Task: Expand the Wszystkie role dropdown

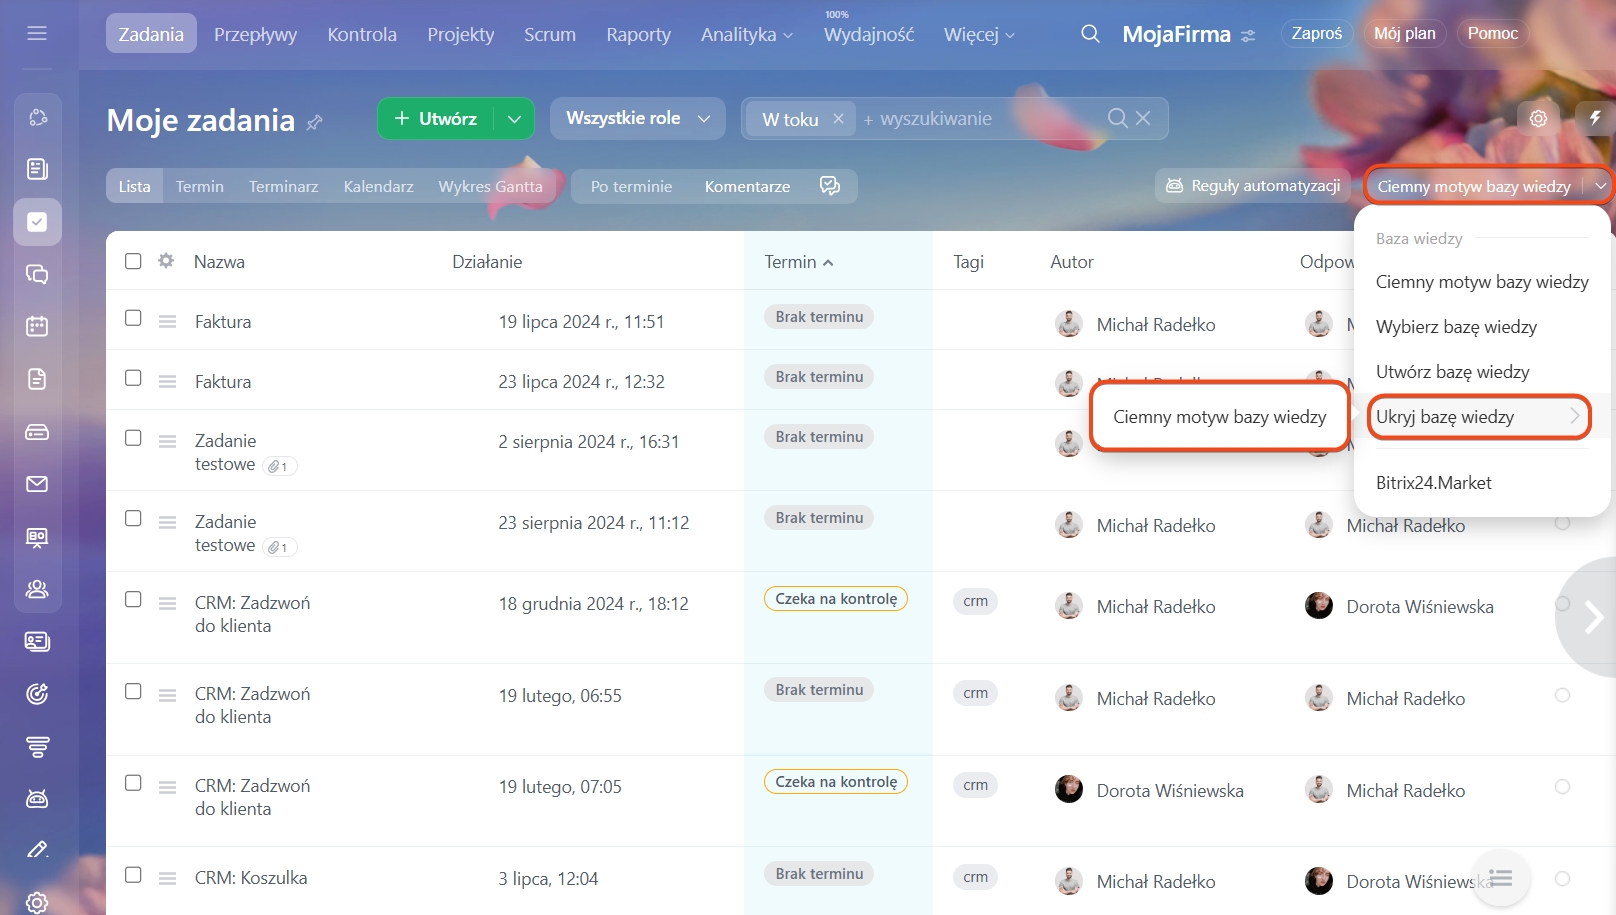Action: [637, 118]
